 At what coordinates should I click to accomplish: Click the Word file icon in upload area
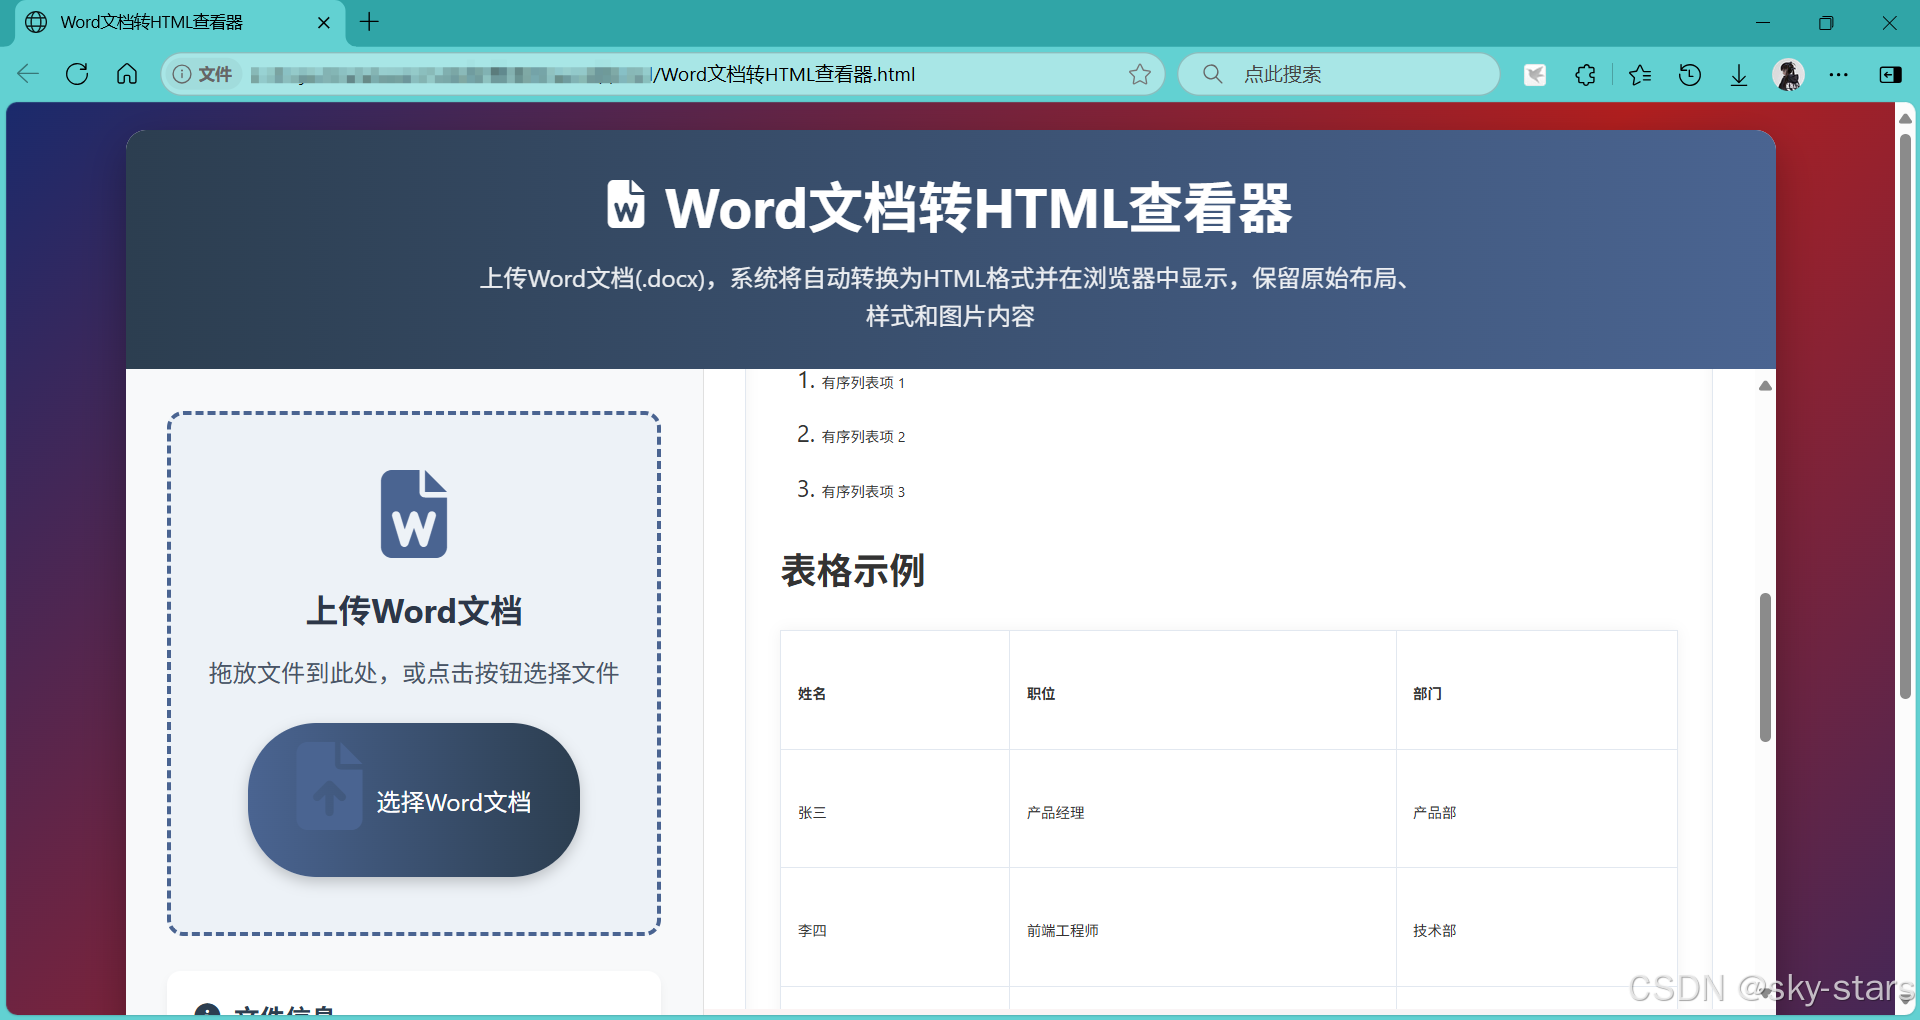coord(414,514)
